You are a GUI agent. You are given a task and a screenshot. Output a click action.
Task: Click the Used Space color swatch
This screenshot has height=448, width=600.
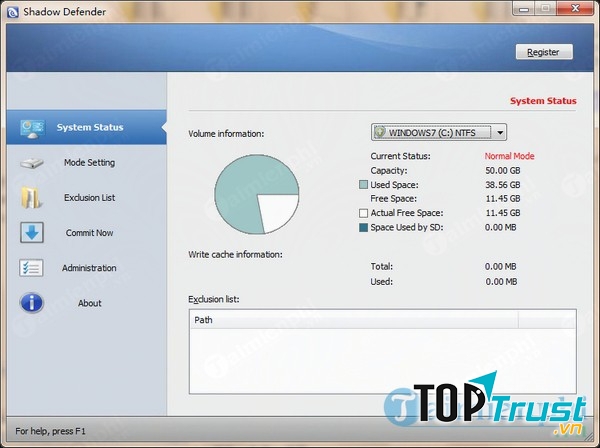click(363, 185)
